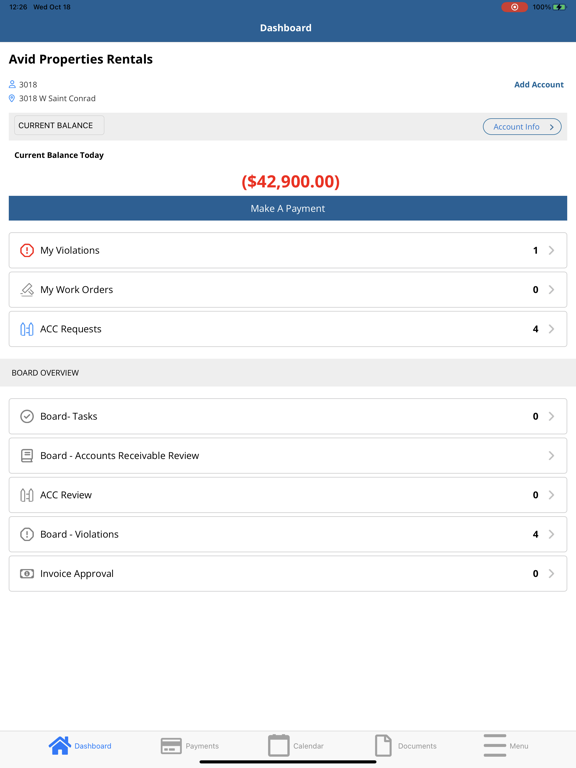Expand My Work Orders row chevron
Viewport: 576px width, 768px height.
(552, 289)
